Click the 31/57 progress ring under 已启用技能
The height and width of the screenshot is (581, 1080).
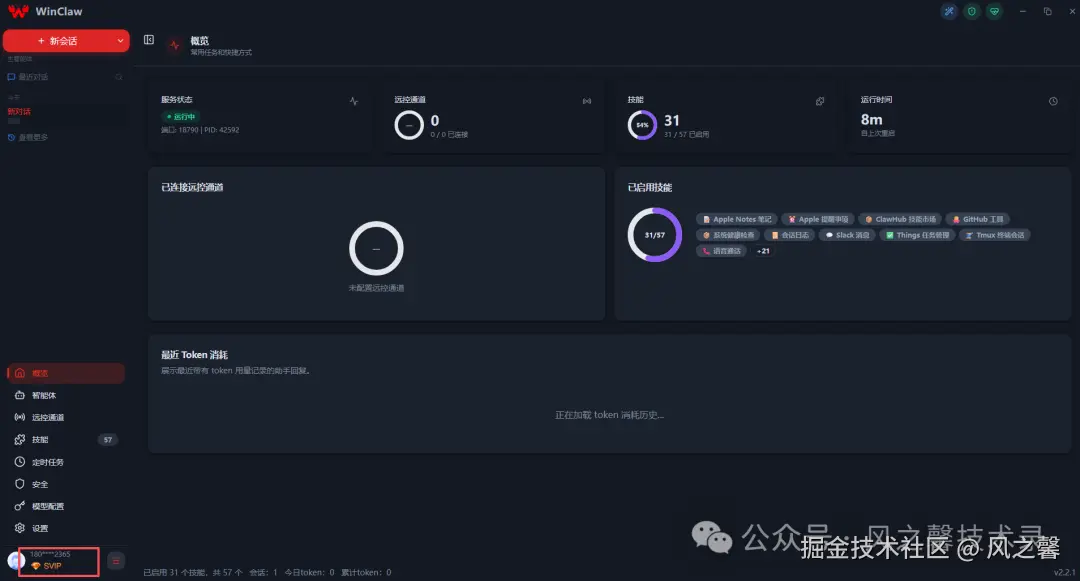click(654, 235)
